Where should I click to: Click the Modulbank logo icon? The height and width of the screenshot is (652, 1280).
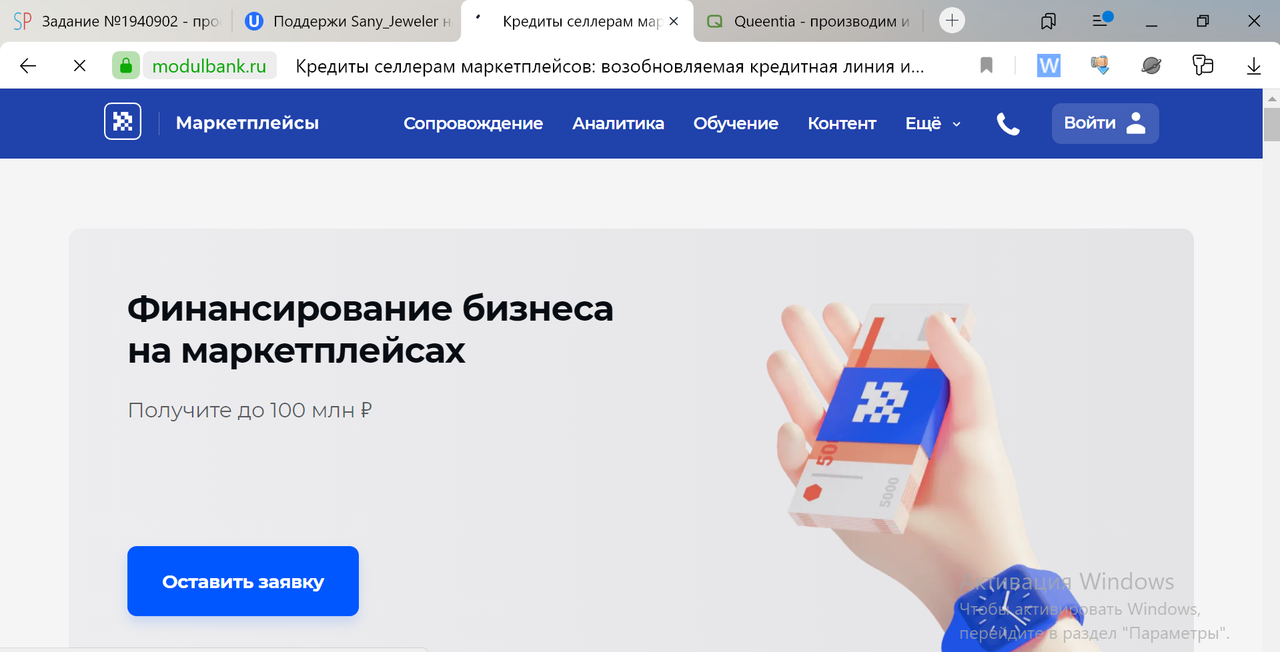122,122
